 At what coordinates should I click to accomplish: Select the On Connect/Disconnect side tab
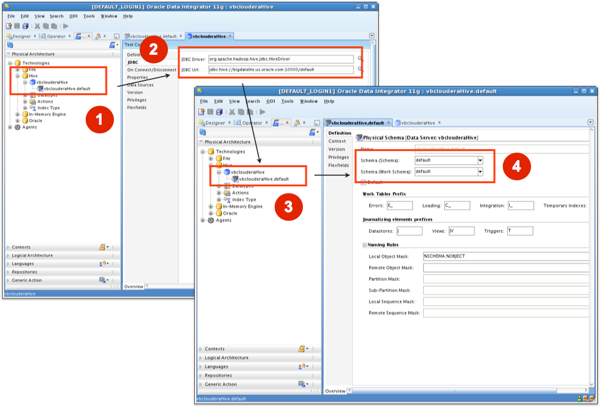tap(152, 70)
